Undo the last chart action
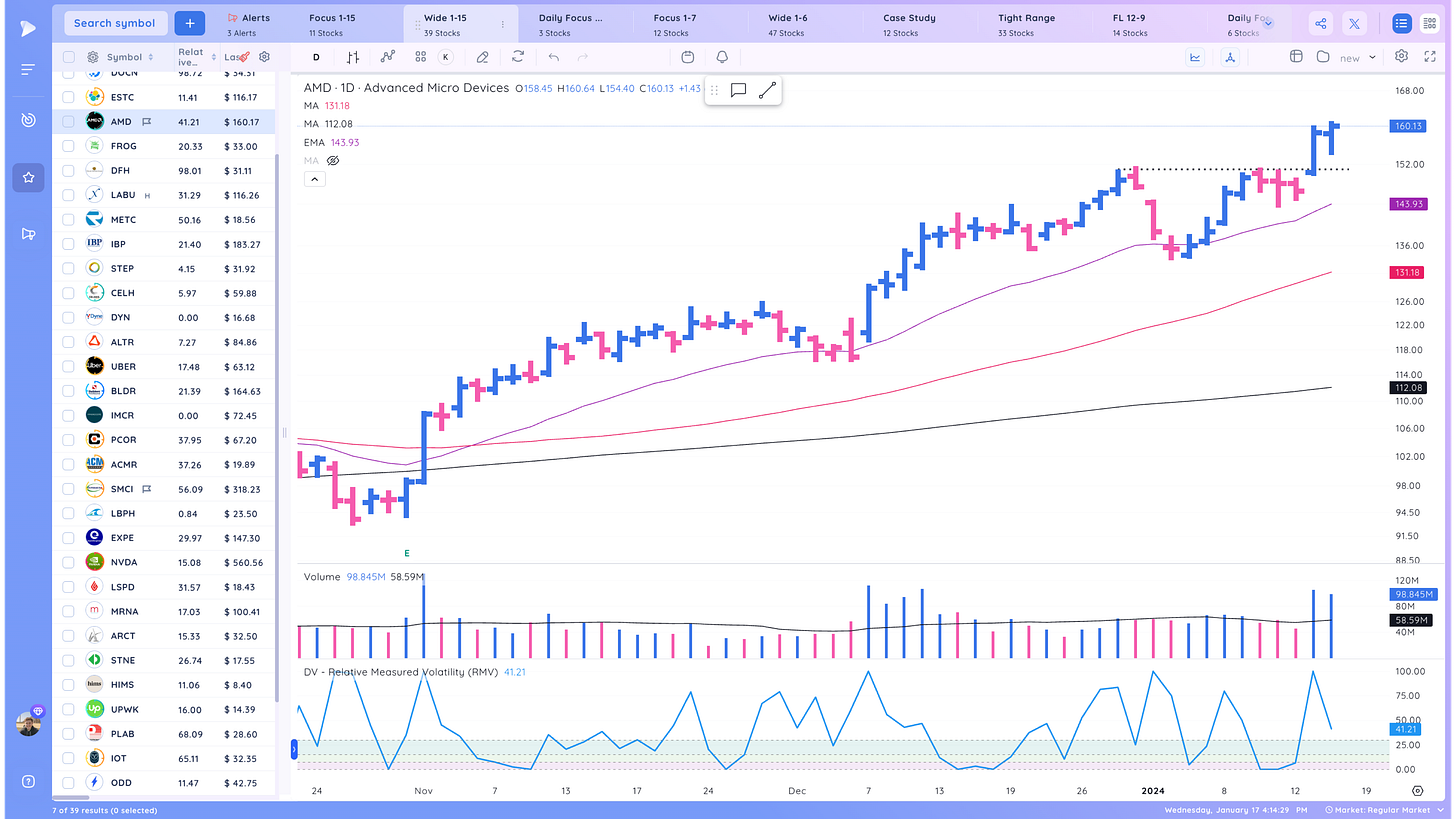 tap(554, 58)
